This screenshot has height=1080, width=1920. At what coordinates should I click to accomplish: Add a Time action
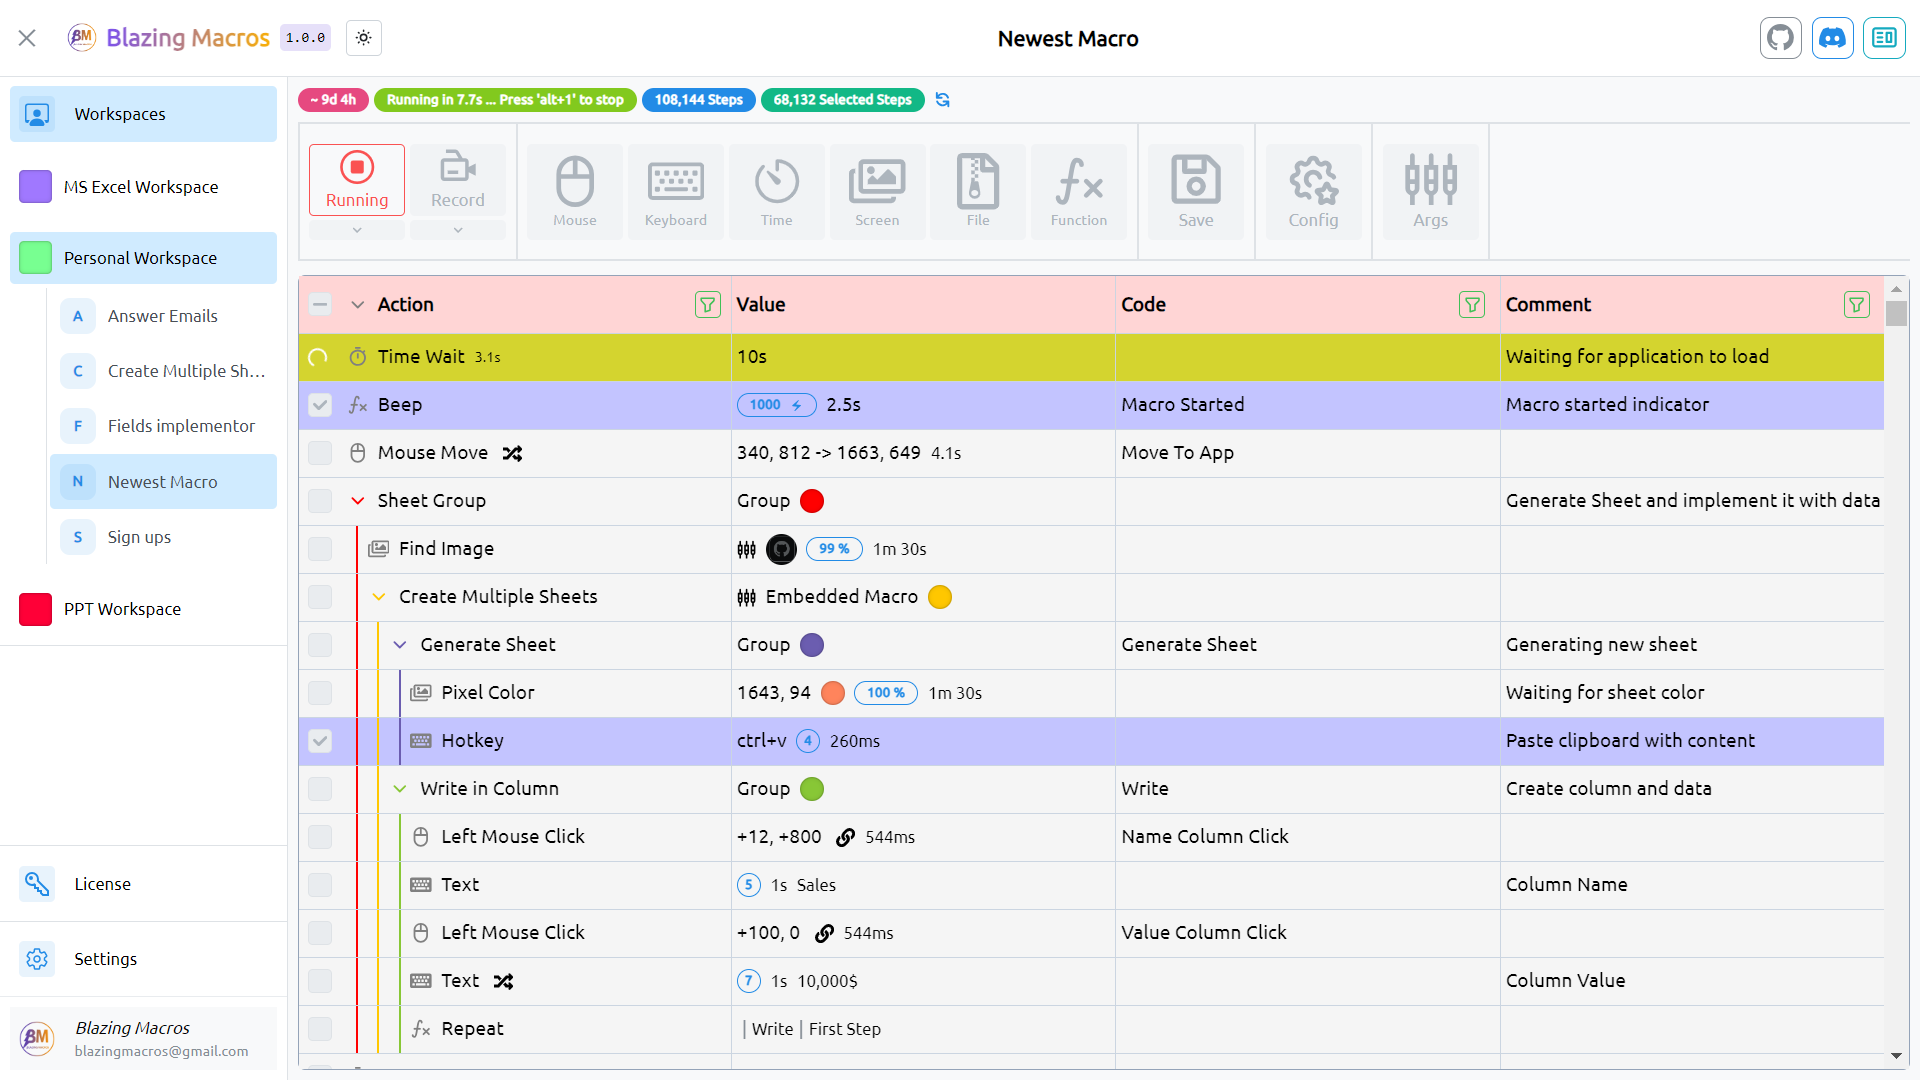777,191
